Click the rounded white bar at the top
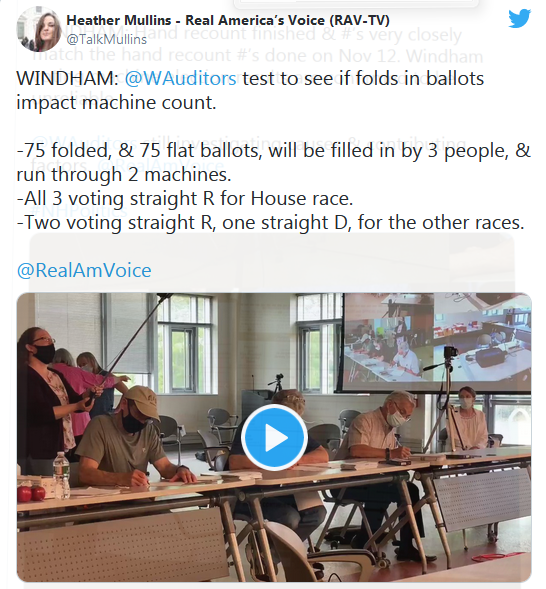 tap(356, 3)
